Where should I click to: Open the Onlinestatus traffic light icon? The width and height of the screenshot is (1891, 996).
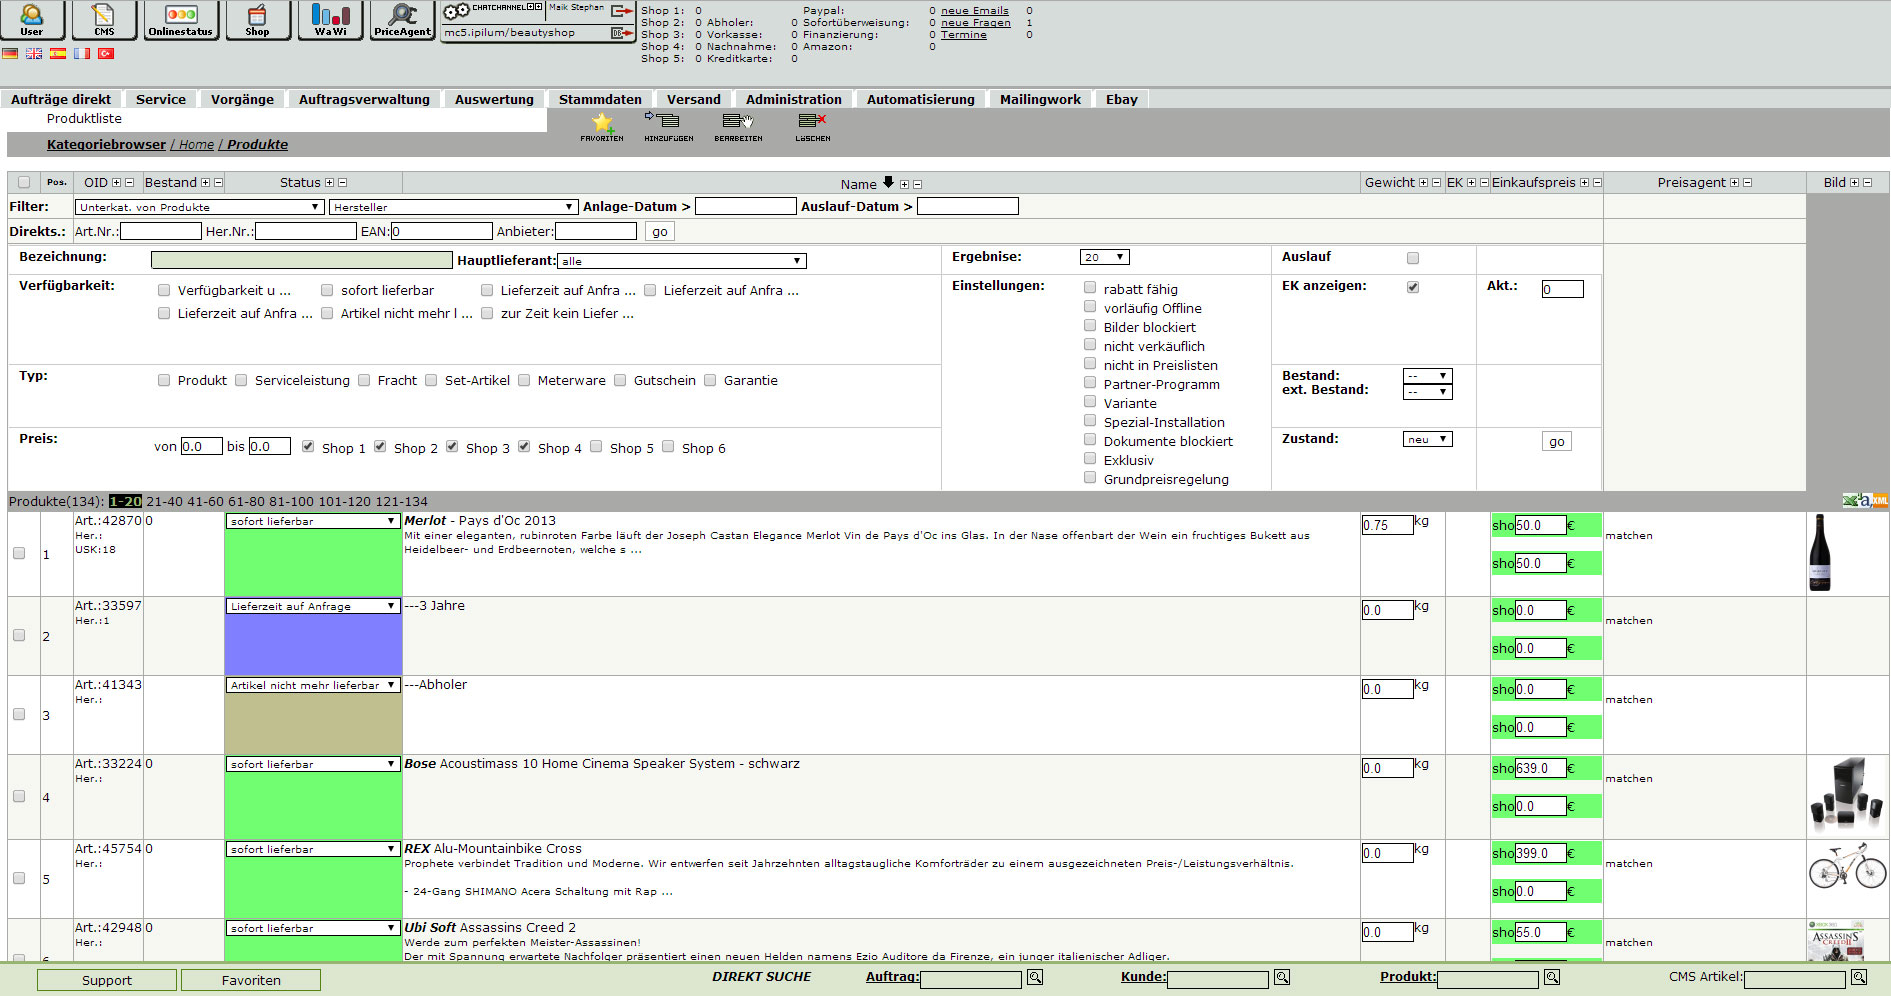pyautogui.click(x=180, y=19)
